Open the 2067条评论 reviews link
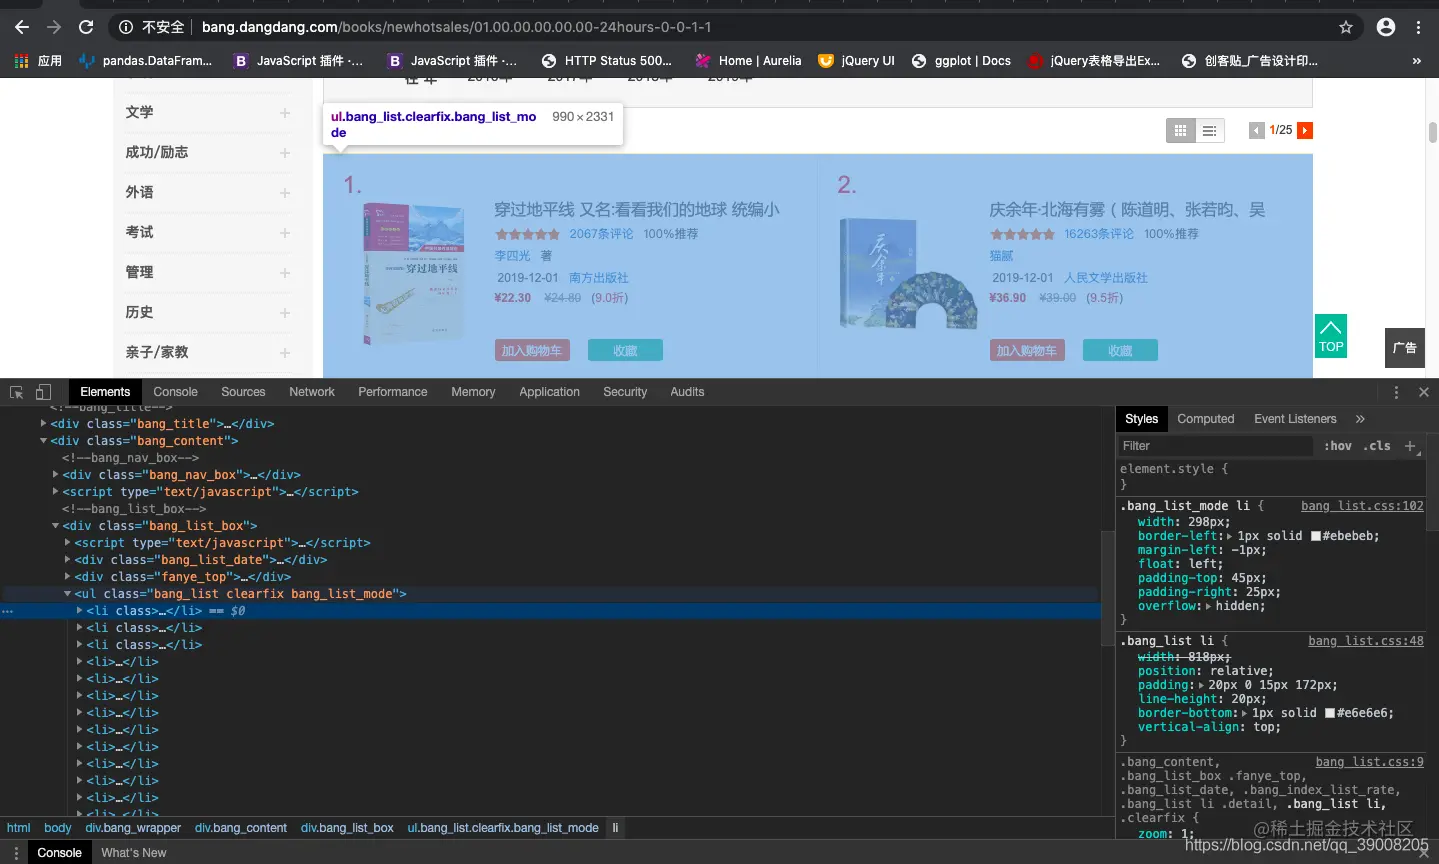The image size is (1439, 864). [601, 233]
